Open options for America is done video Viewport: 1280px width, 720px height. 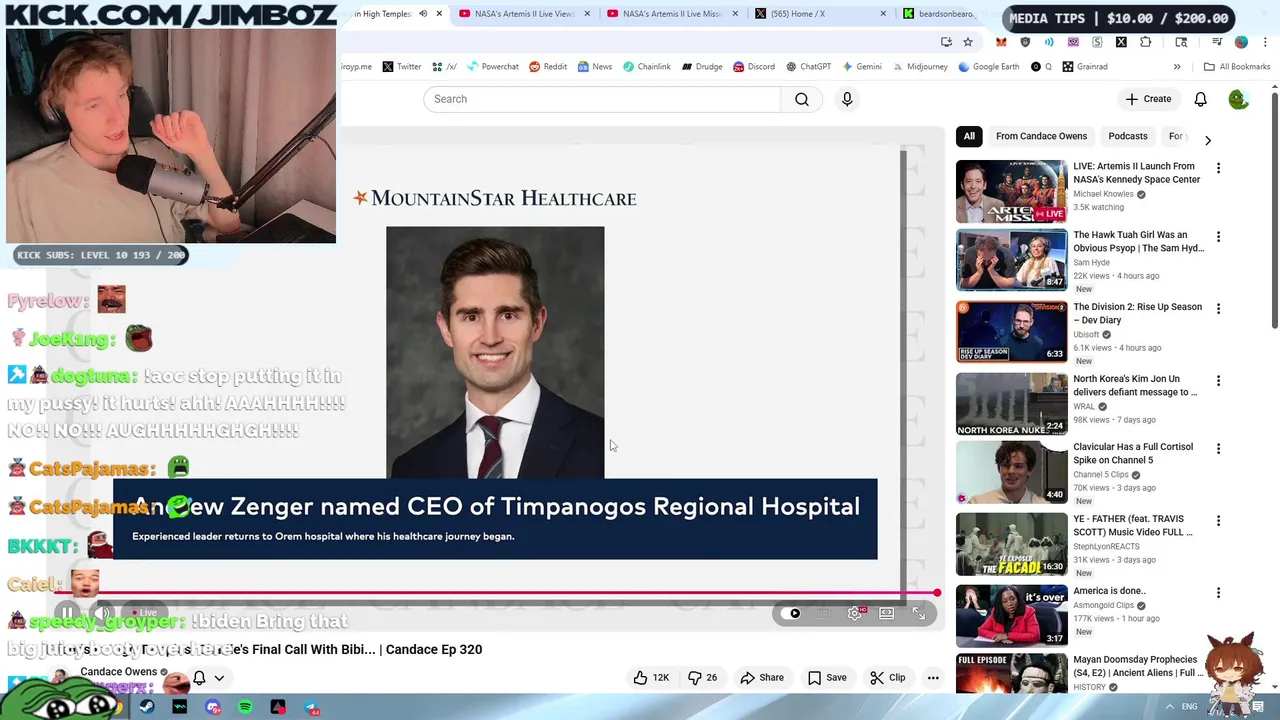coord(1218,593)
